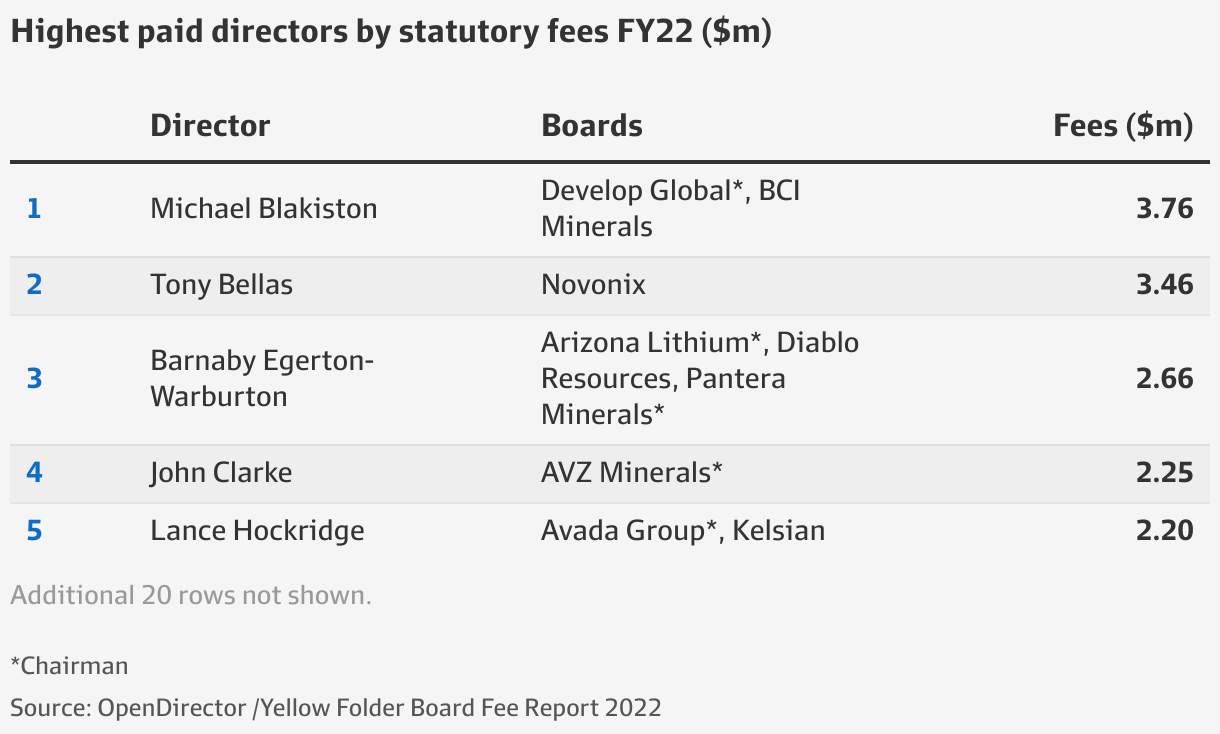The height and width of the screenshot is (734, 1220).
Task: Select the Michael Blakiston name cell
Action: point(264,208)
